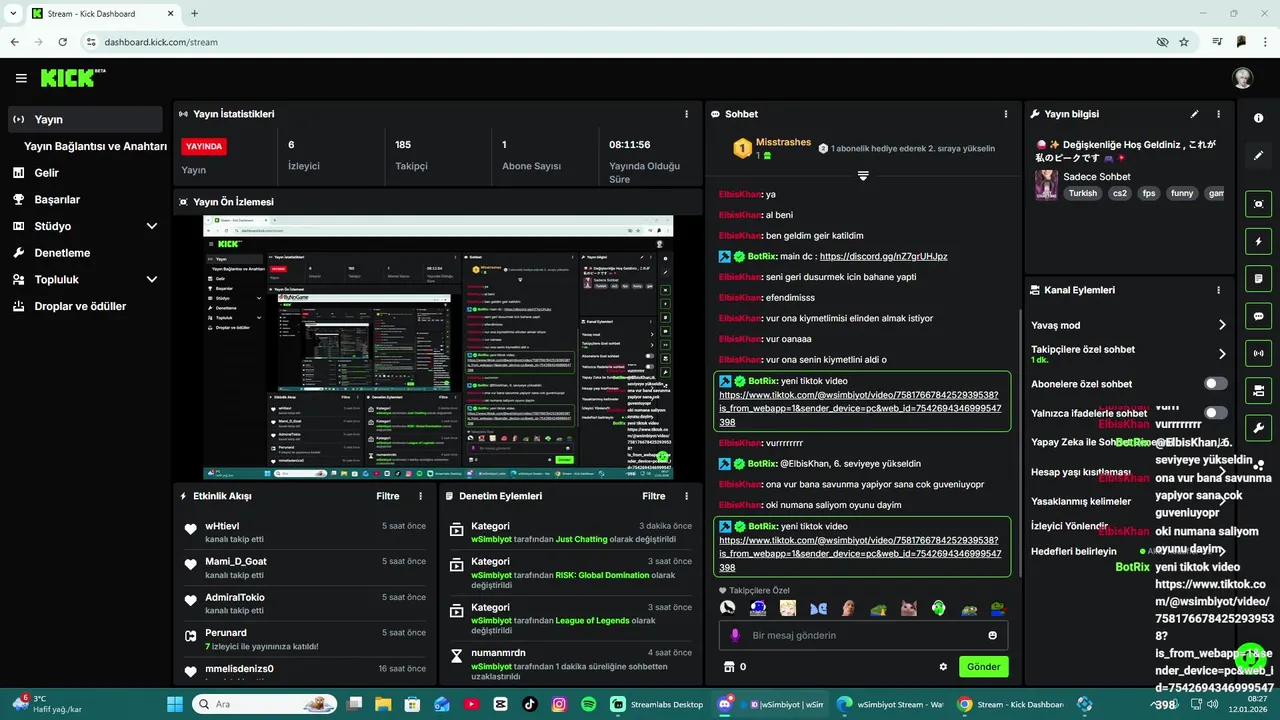
Task: Click wHtievl follow event row
Action: [x=305, y=533]
